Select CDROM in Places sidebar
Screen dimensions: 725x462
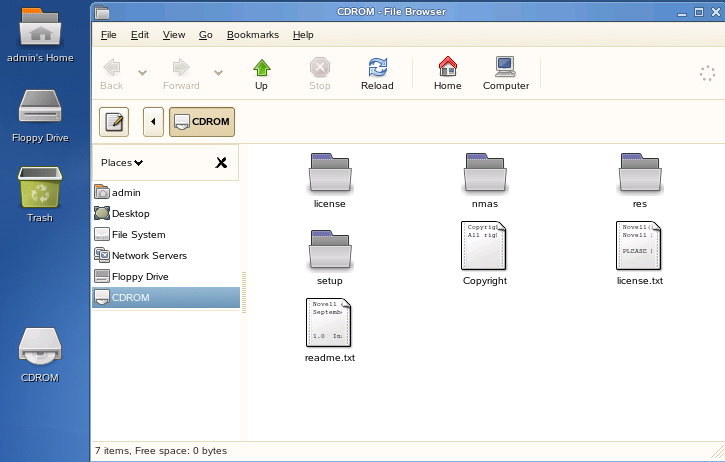coord(166,297)
